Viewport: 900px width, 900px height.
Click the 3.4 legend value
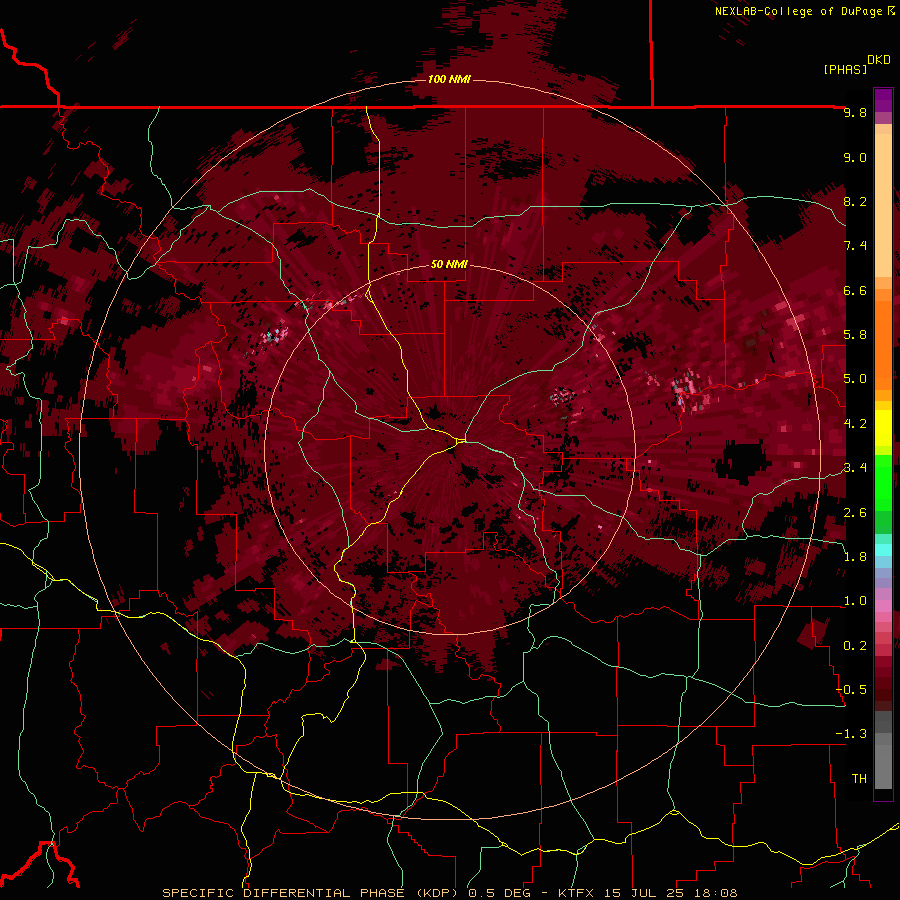(855, 468)
